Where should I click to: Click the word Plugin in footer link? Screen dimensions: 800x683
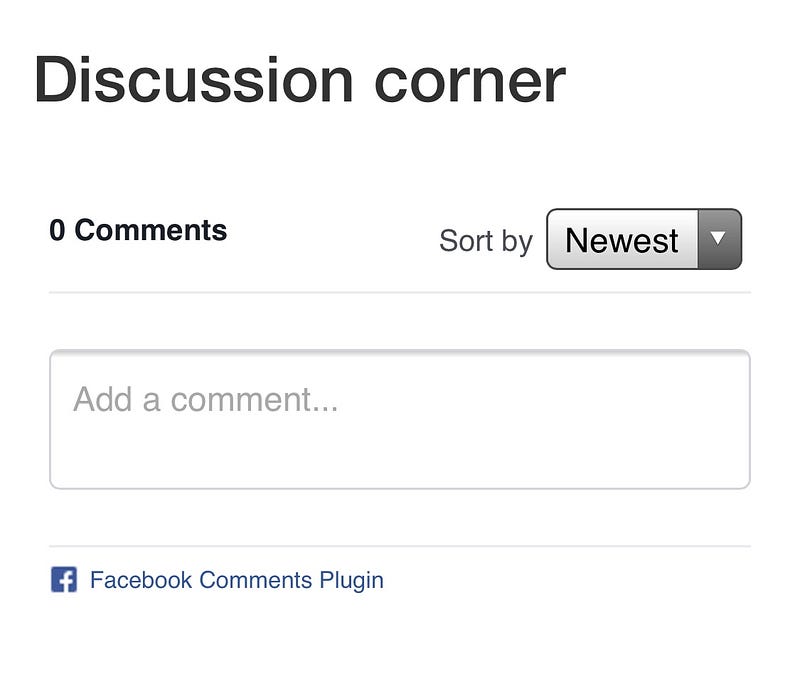point(352,581)
